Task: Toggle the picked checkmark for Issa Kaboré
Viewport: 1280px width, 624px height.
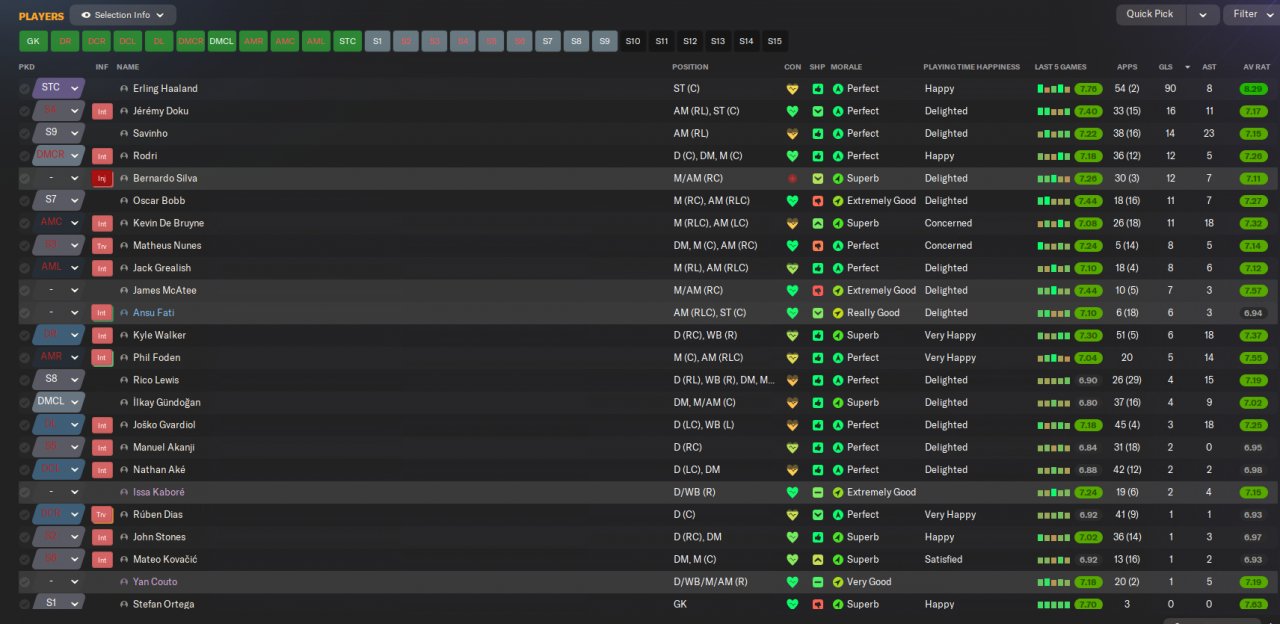Action: [24, 492]
